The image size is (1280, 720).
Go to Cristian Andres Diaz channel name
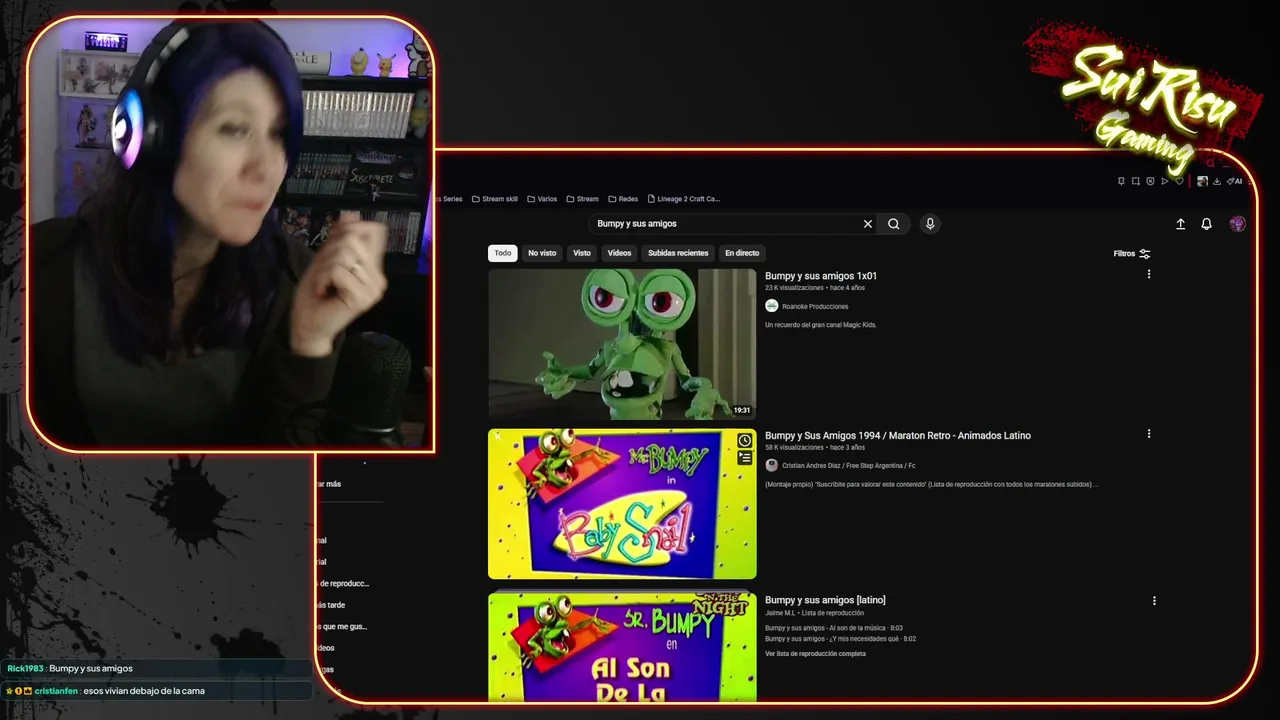click(849, 466)
